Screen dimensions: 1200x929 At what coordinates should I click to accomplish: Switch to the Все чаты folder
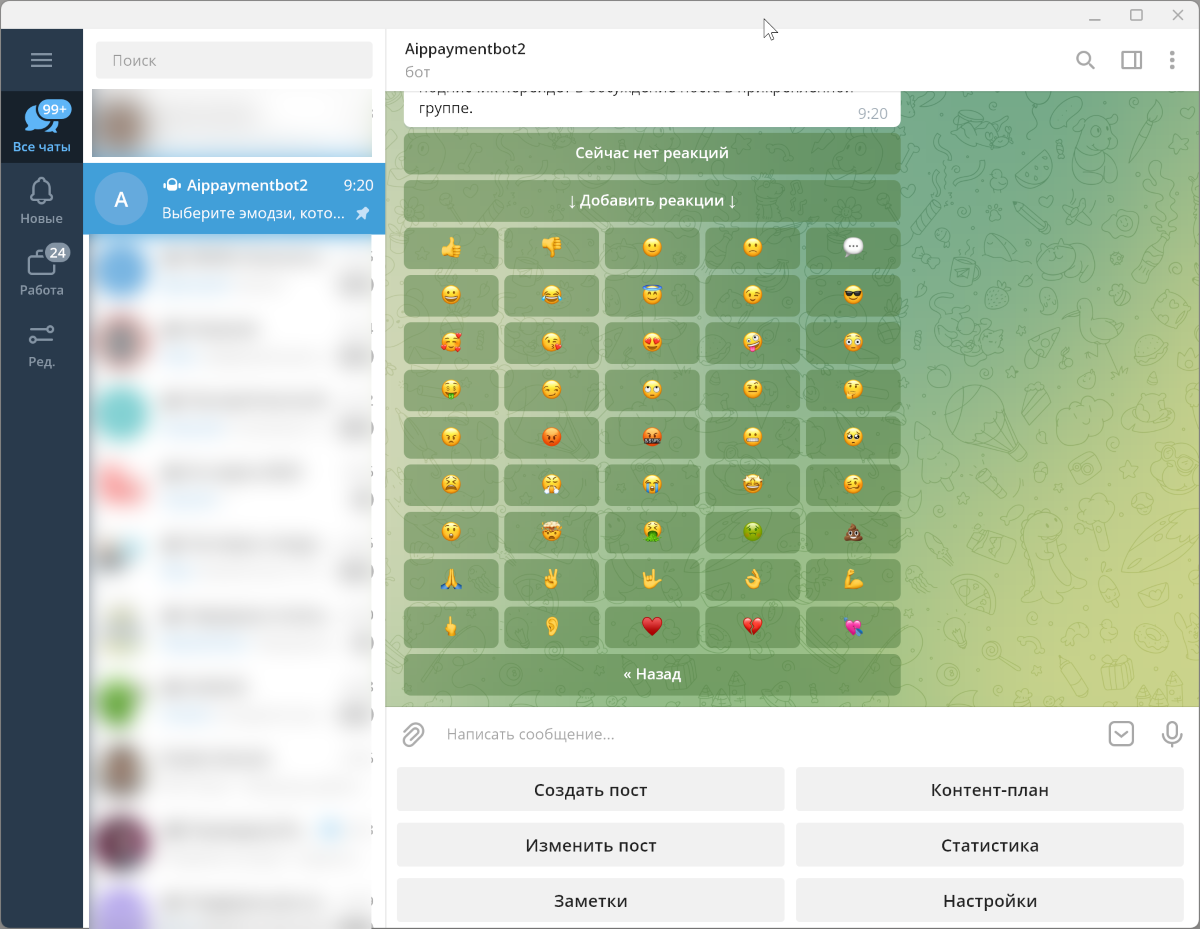tap(41, 127)
